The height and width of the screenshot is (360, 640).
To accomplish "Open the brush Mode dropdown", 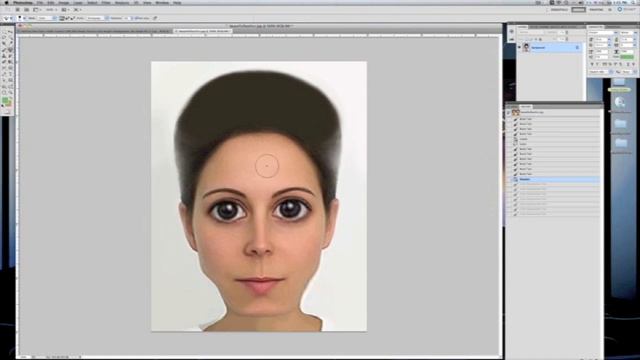I will [x=47, y=18].
